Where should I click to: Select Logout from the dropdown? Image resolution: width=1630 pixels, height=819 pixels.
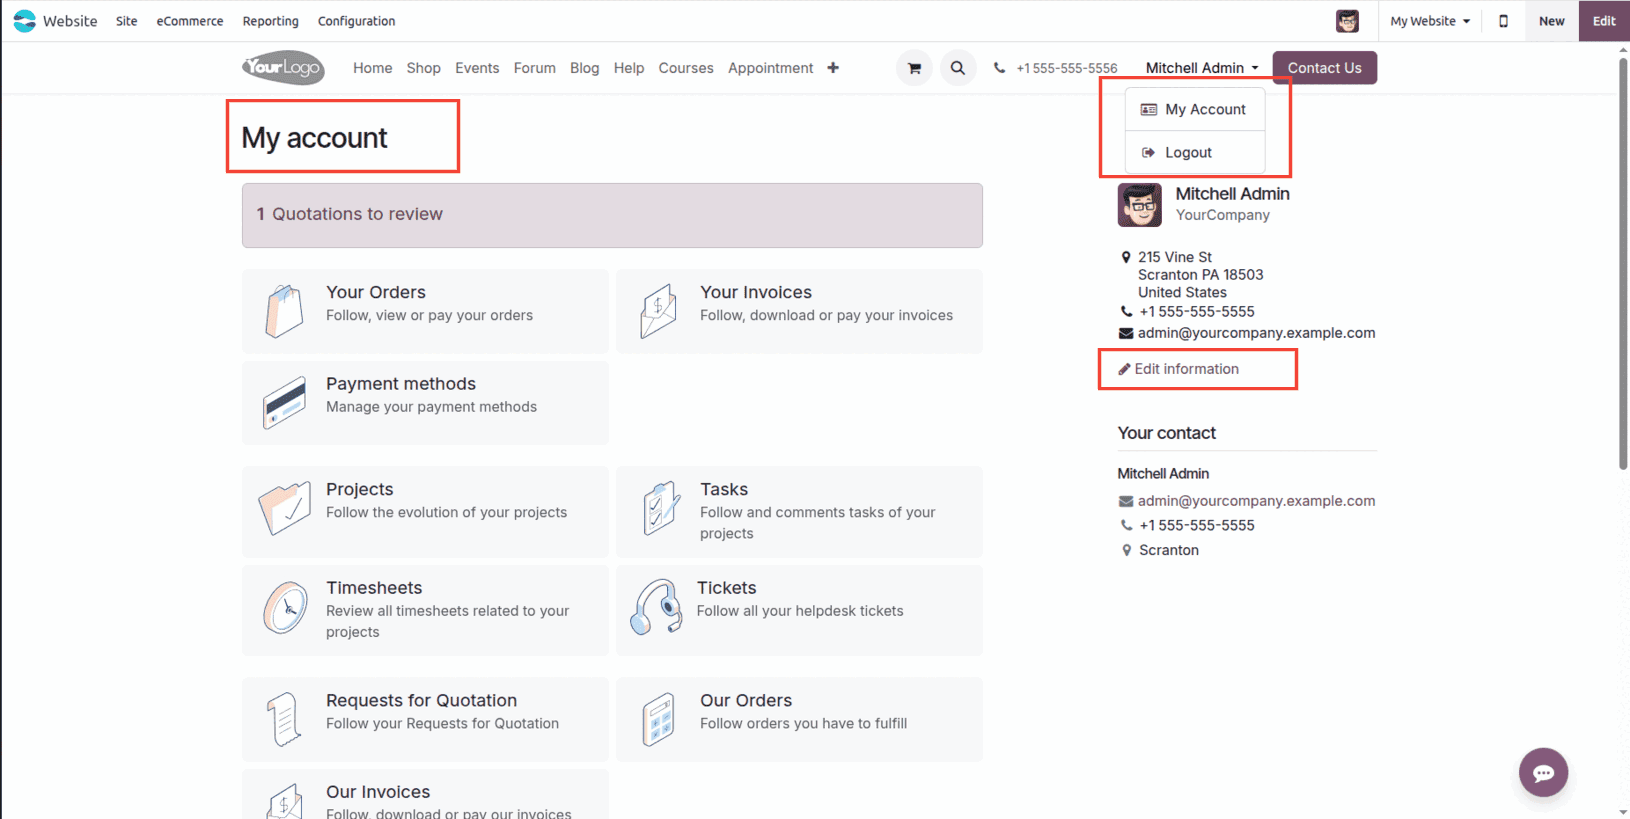pos(1195,152)
